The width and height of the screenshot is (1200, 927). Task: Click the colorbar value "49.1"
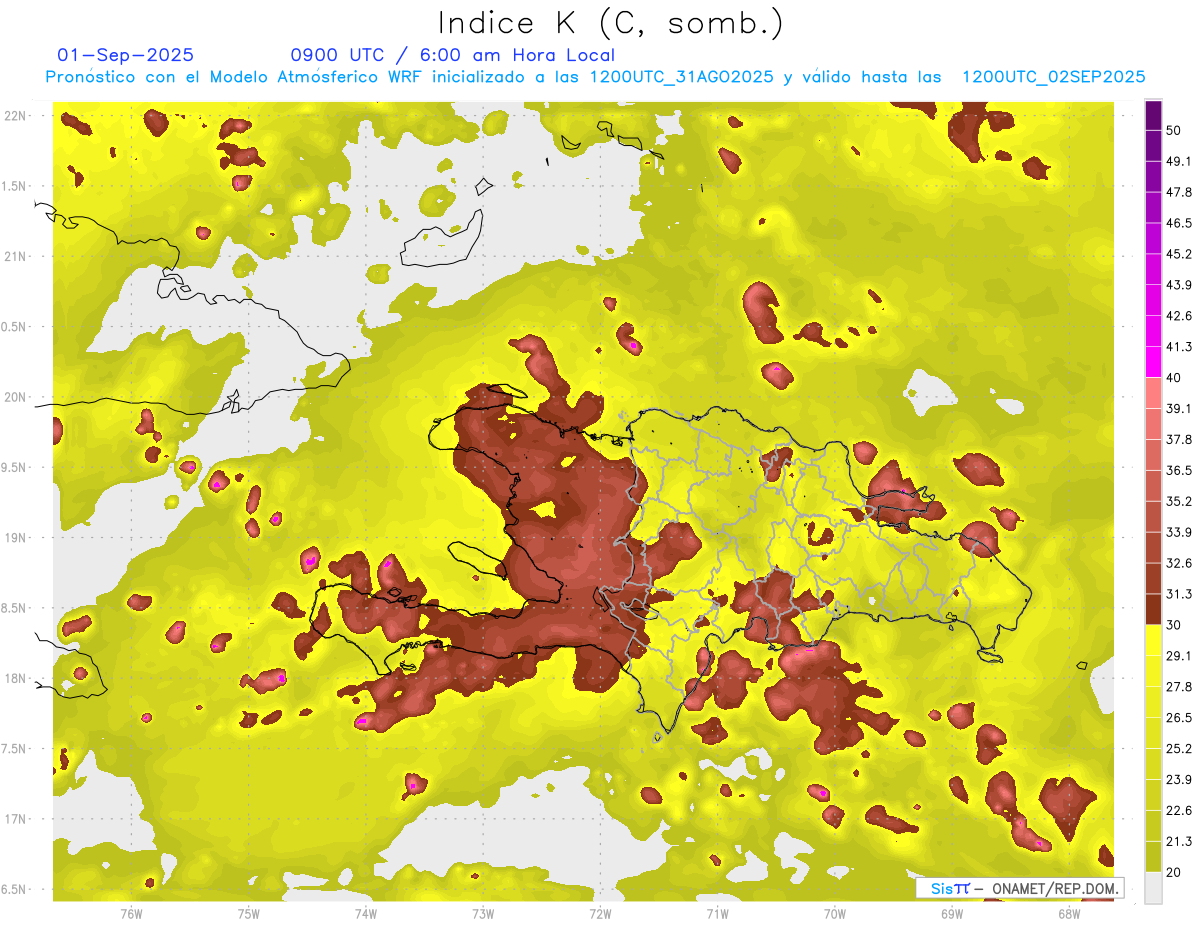pos(1179,161)
